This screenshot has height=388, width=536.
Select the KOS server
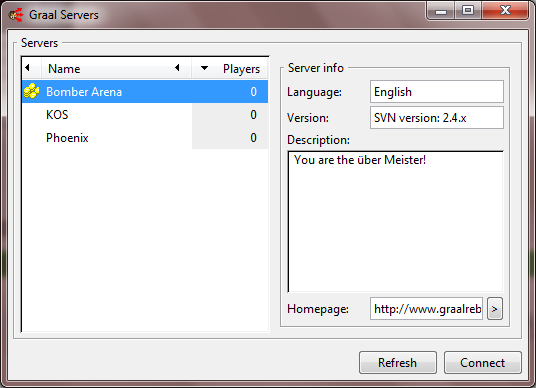145,115
